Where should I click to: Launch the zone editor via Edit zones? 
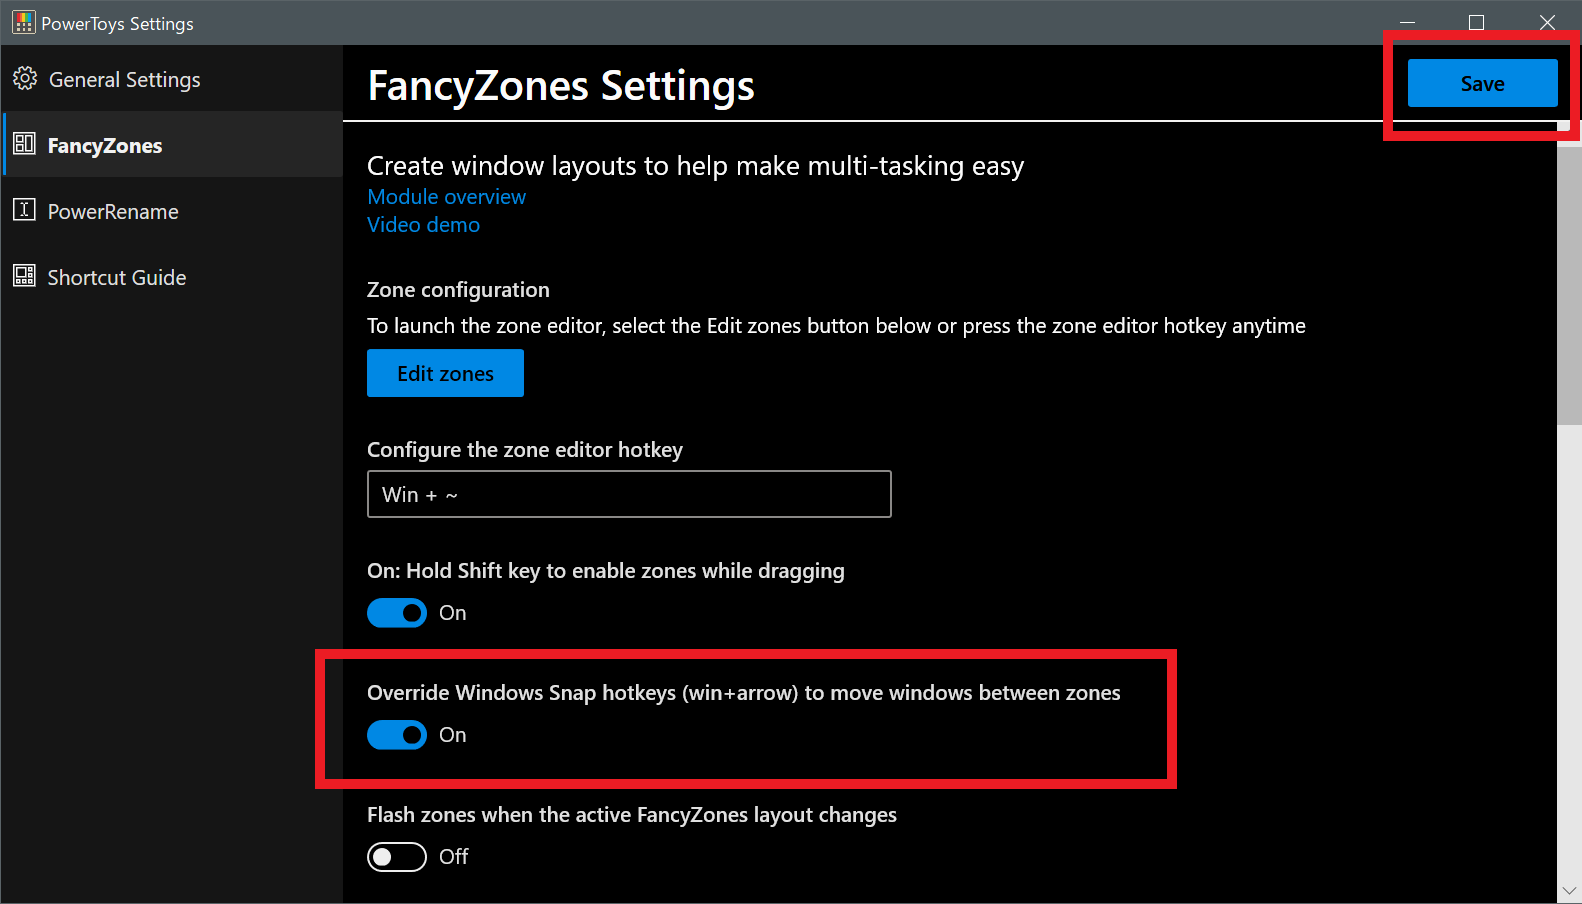[445, 373]
